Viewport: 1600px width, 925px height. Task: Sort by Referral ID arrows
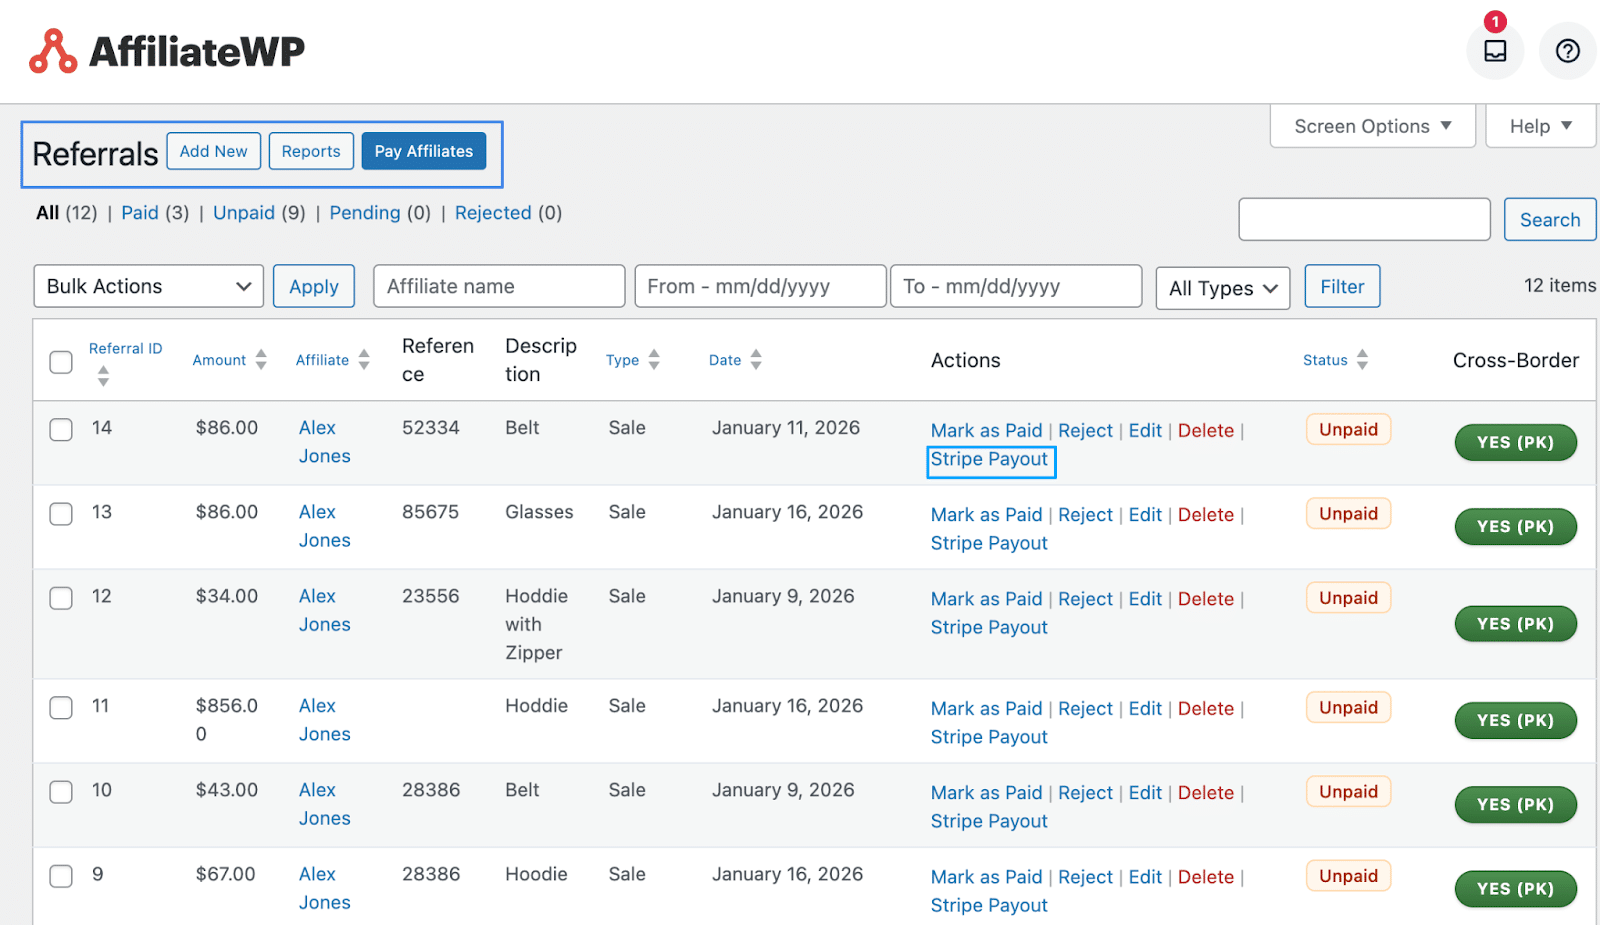[x=103, y=376]
